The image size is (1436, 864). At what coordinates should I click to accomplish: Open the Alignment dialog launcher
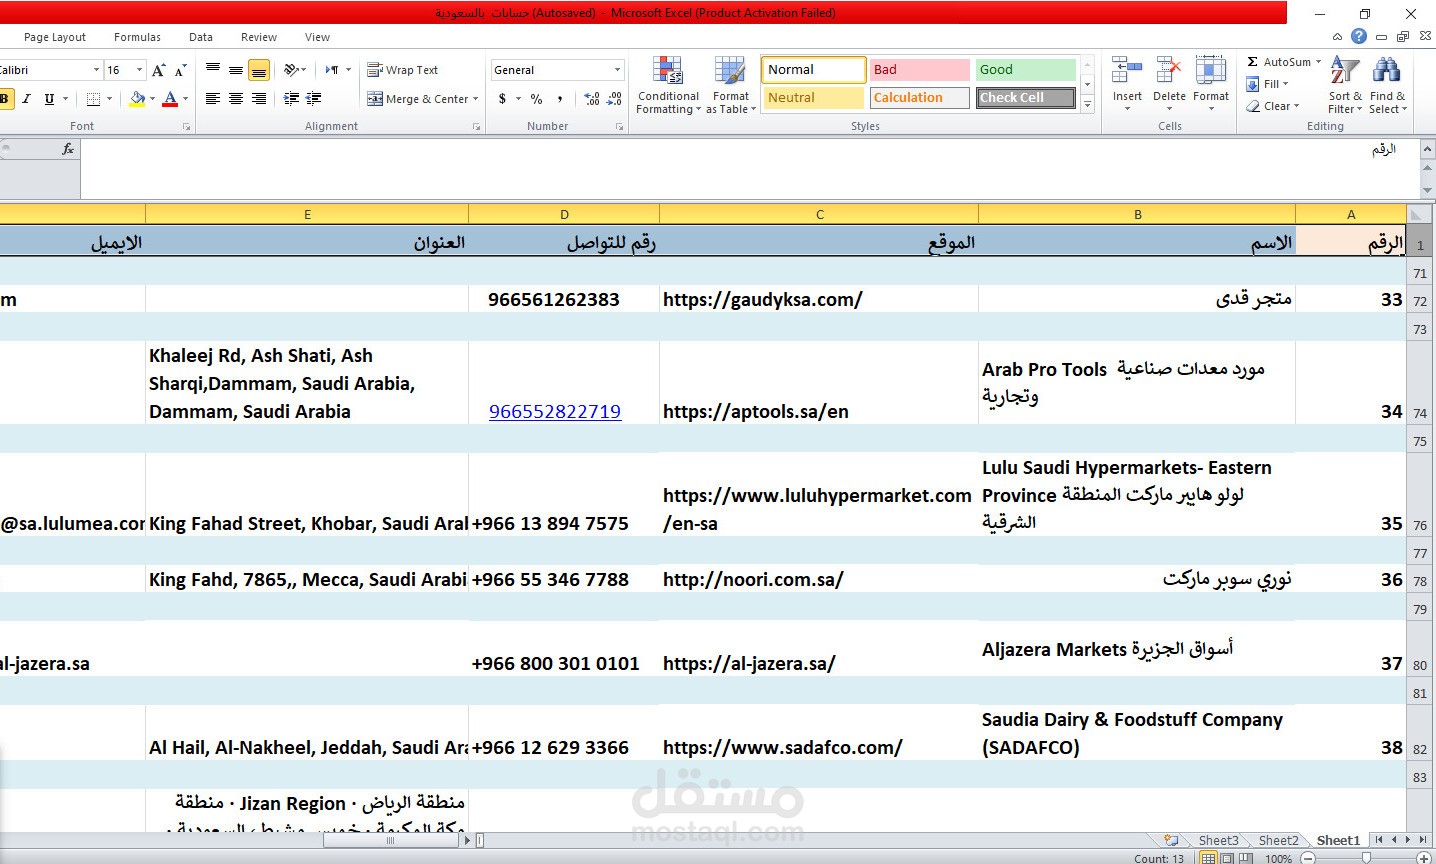coord(476,127)
